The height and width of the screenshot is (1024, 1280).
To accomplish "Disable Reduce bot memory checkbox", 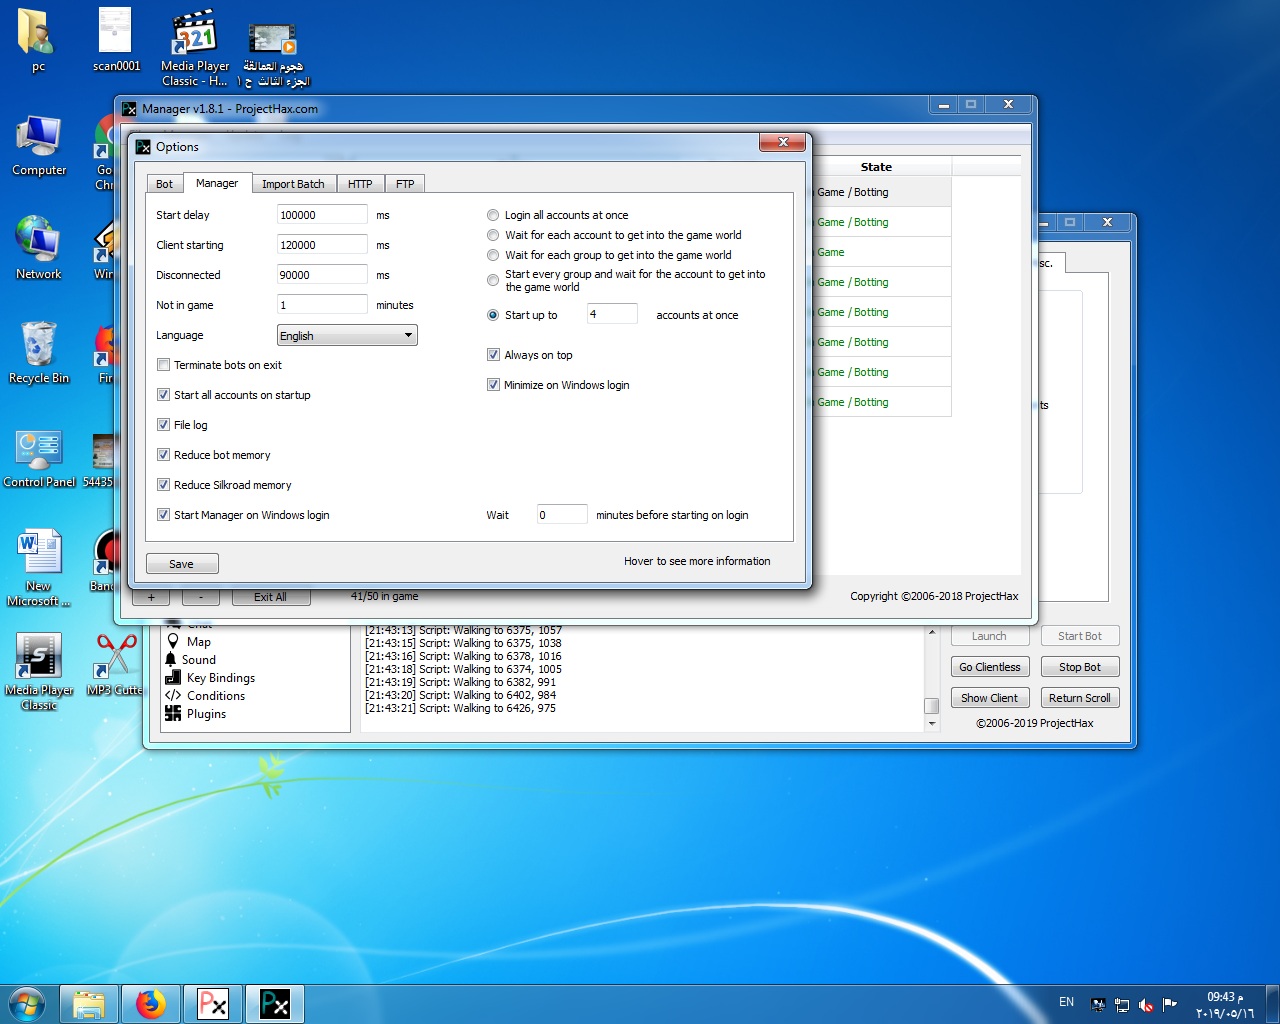I will click(x=164, y=455).
